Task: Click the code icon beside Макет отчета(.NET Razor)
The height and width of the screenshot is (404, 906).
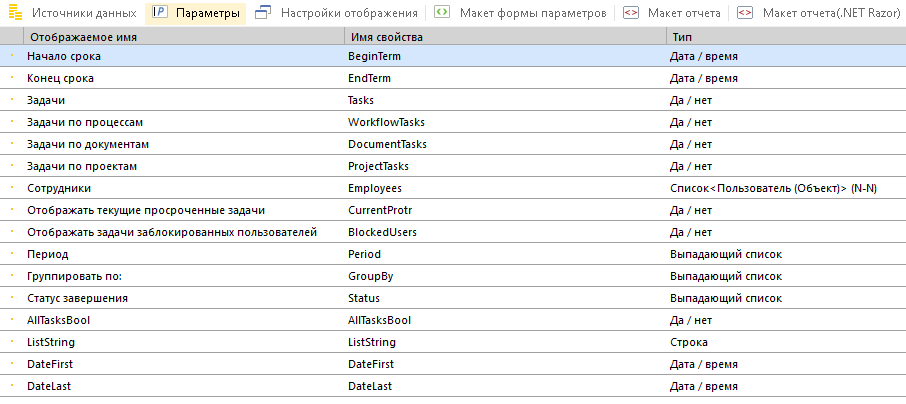Action: (744, 14)
